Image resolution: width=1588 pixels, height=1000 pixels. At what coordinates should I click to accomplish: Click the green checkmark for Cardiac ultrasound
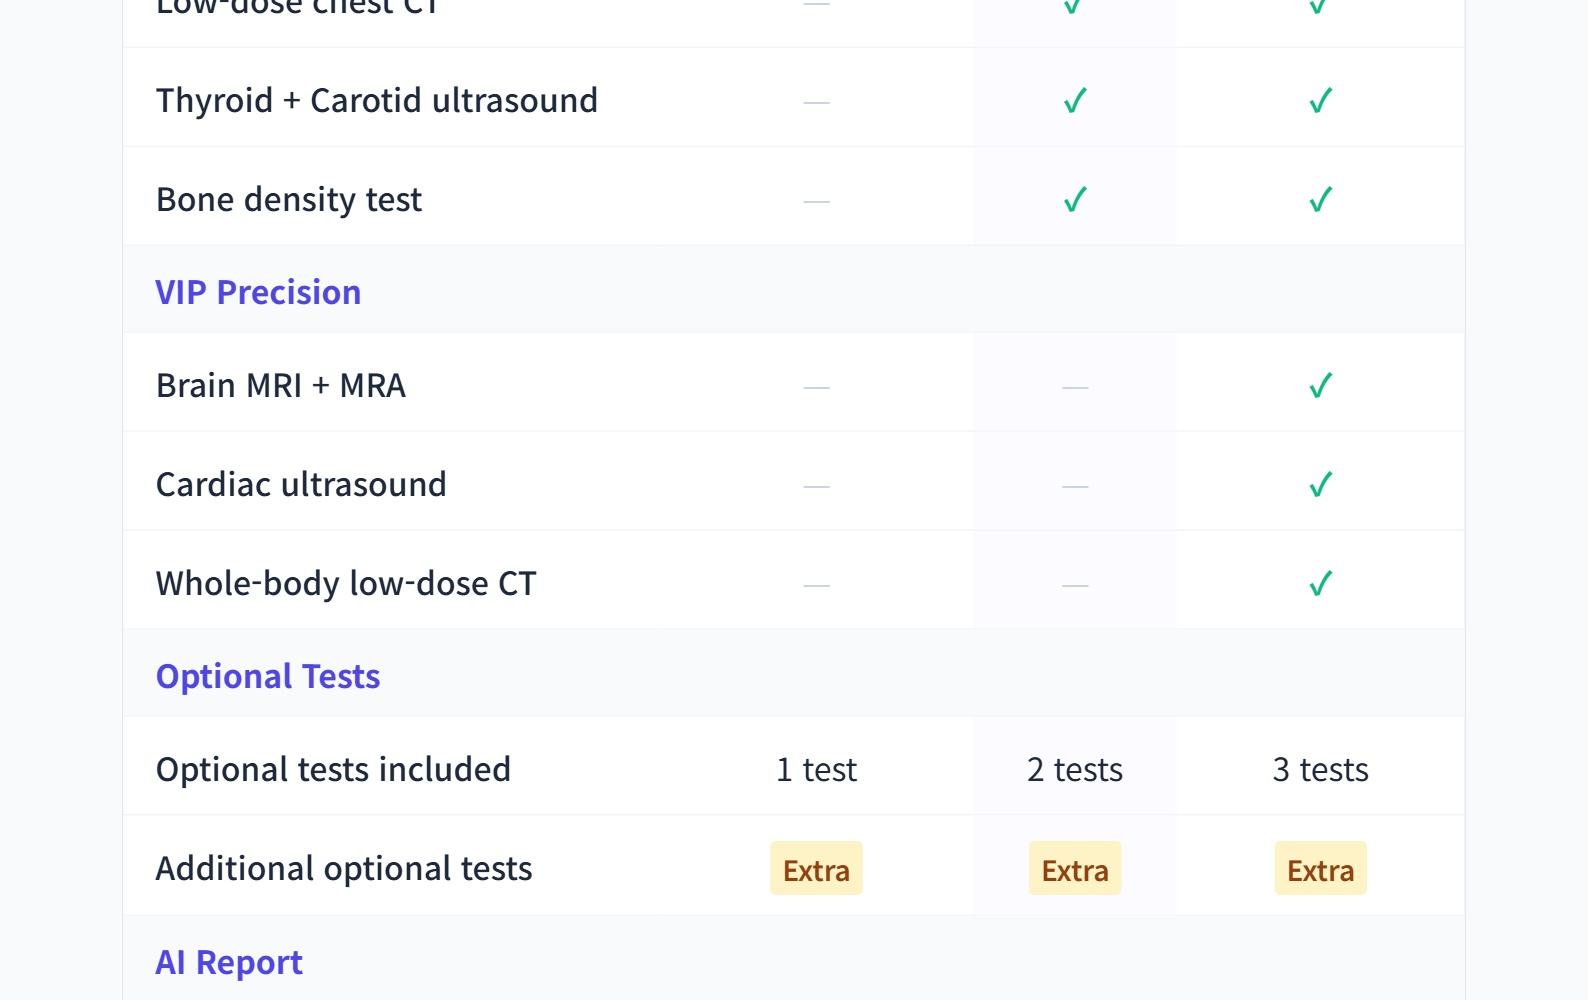(1320, 485)
